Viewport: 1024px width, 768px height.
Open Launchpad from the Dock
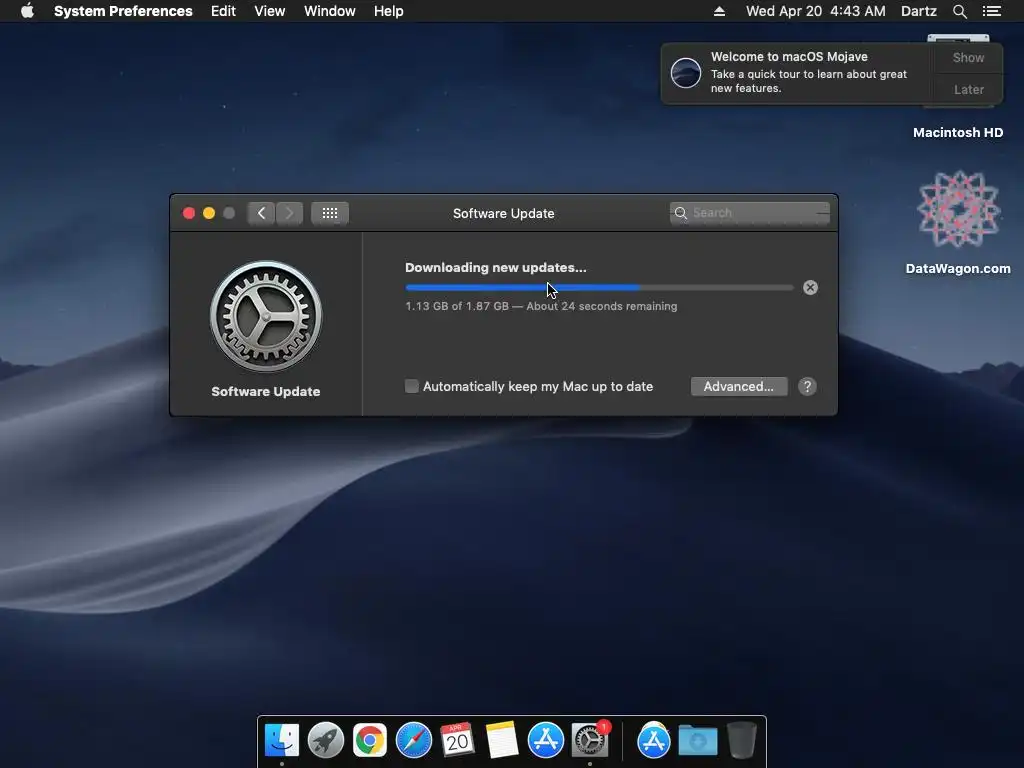coord(325,740)
